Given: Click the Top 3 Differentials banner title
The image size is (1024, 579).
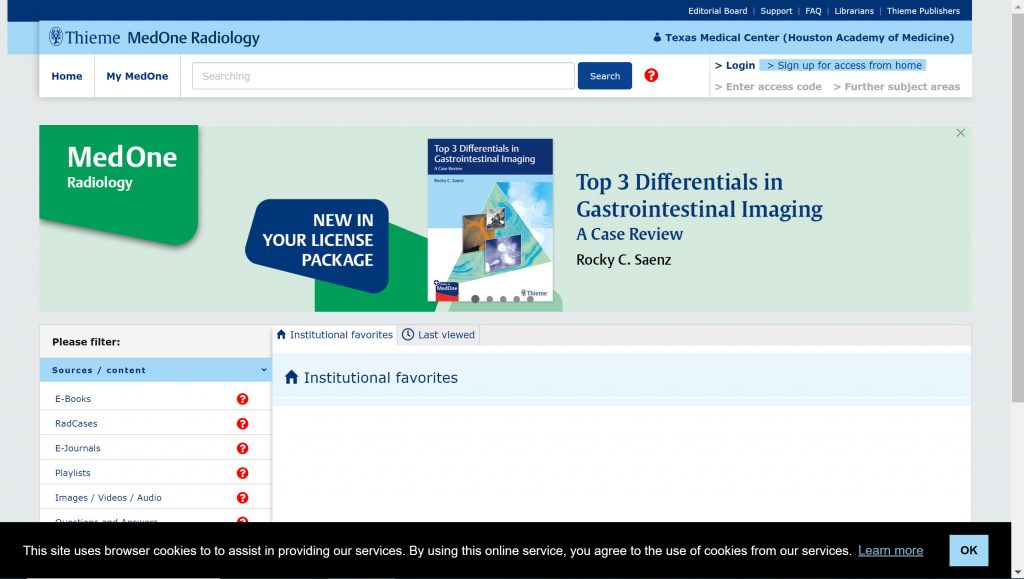Looking at the screenshot, I should [699, 195].
